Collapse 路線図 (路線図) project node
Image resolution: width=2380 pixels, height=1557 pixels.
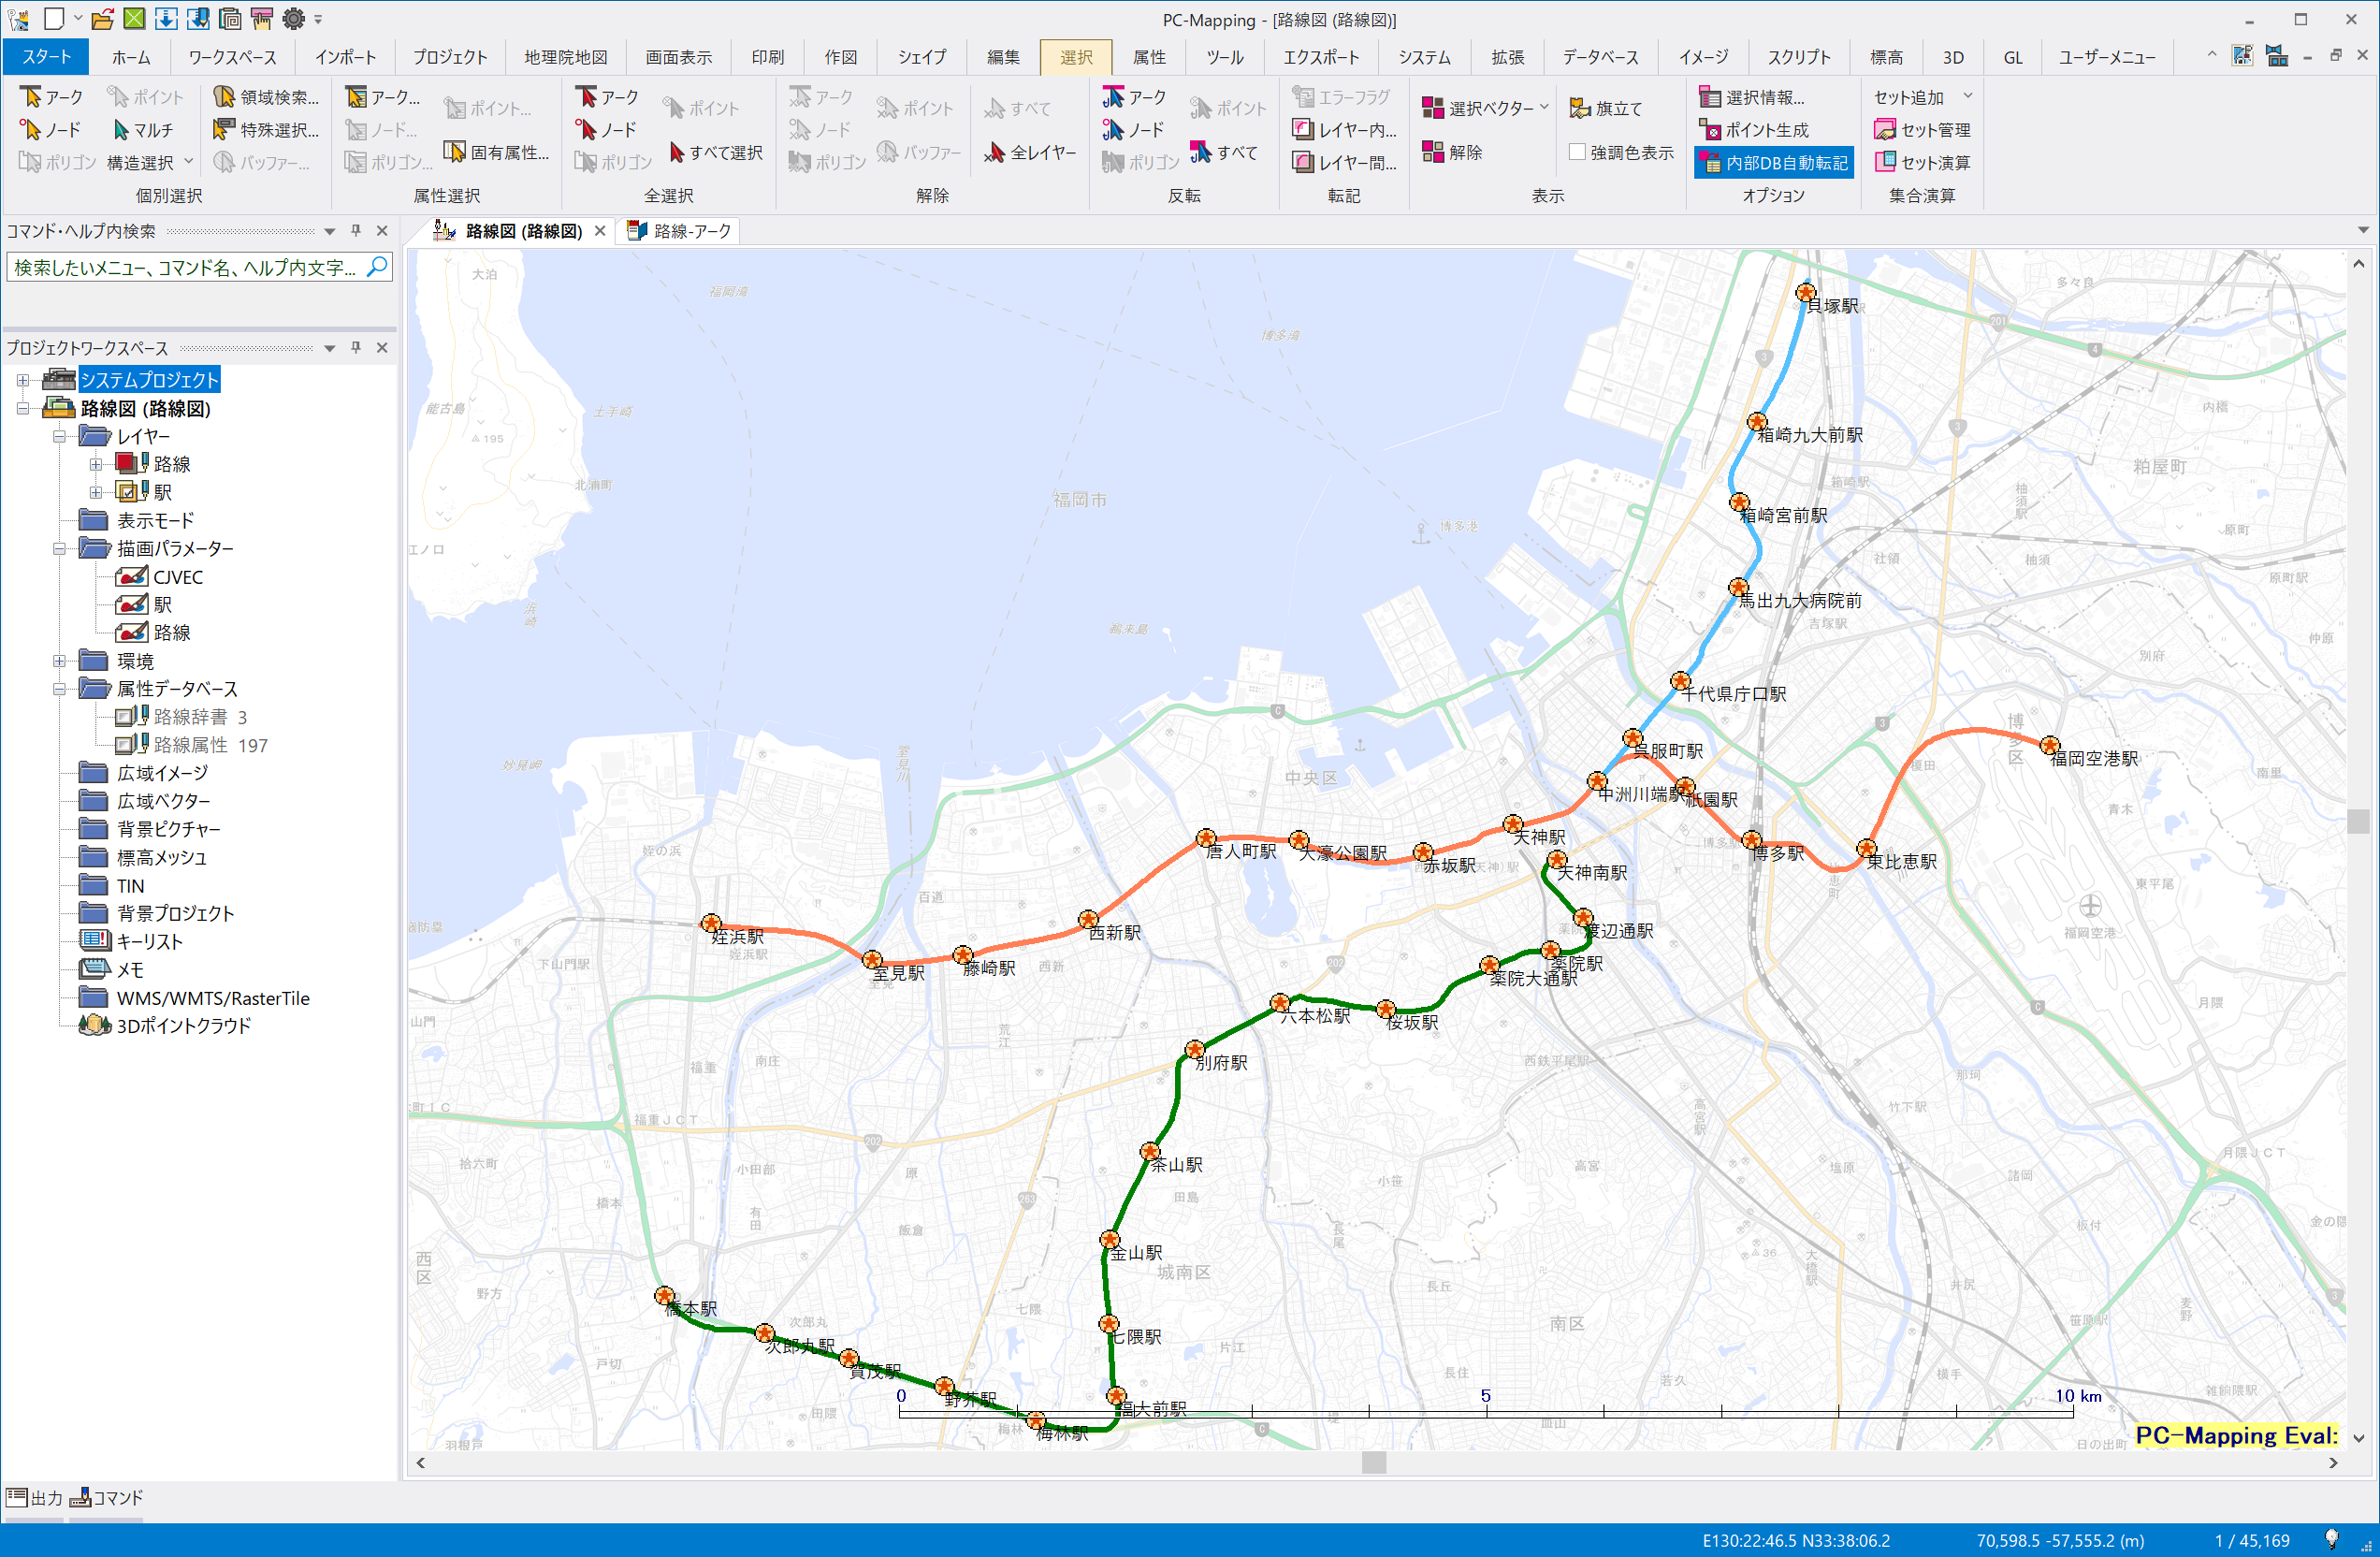(23, 408)
